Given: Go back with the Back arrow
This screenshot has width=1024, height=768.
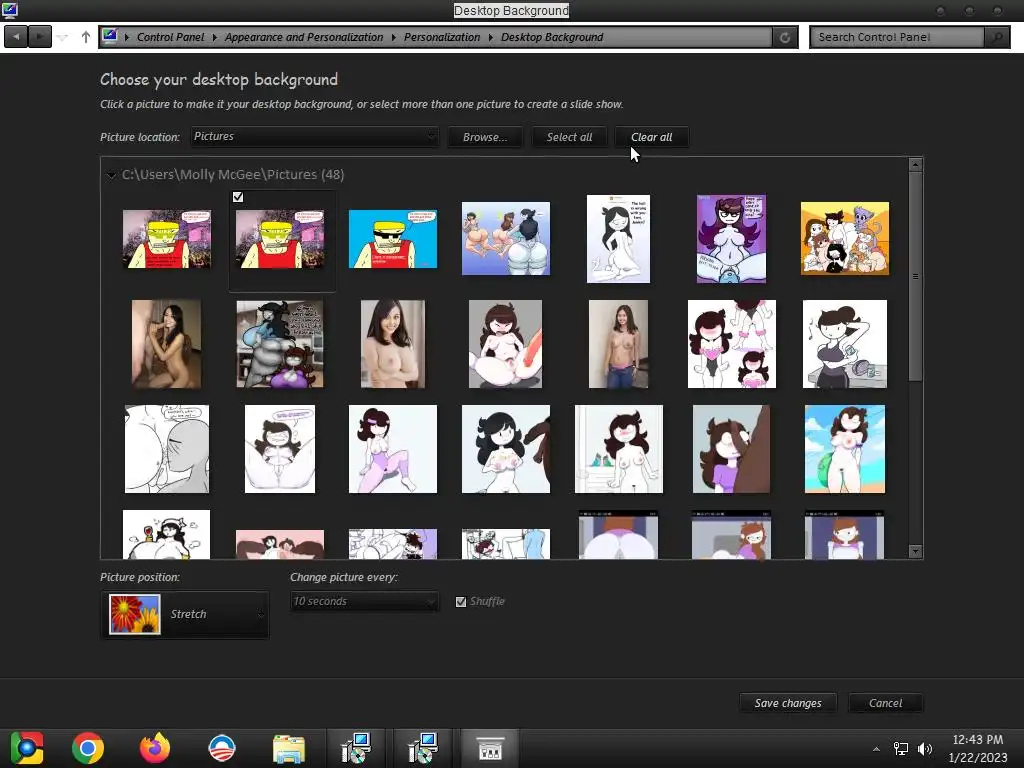Looking at the screenshot, I should point(16,37).
